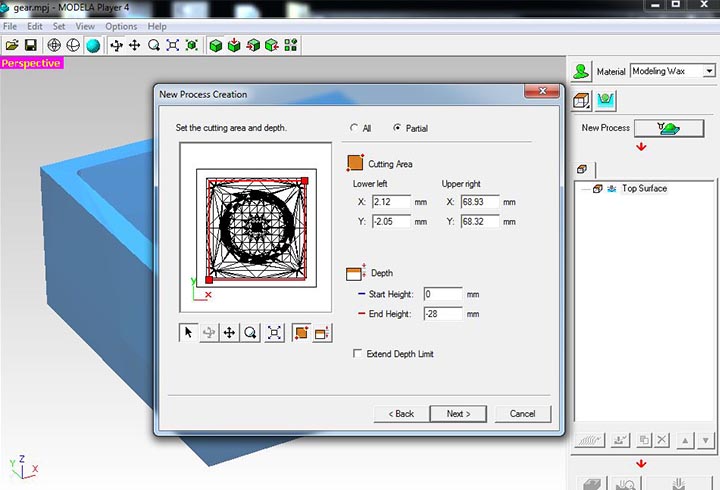Viewport: 720px width, 490px height.
Task: Click the Start Height input field
Action: point(443,294)
